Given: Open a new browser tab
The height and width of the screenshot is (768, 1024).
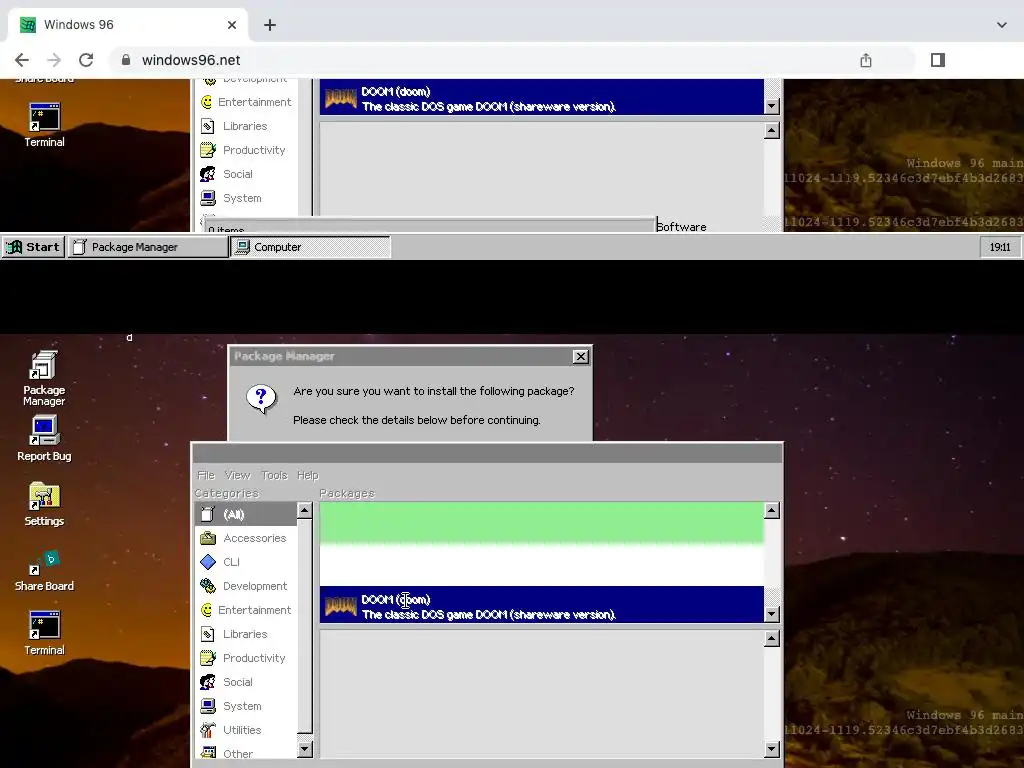Looking at the screenshot, I should point(270,25).
